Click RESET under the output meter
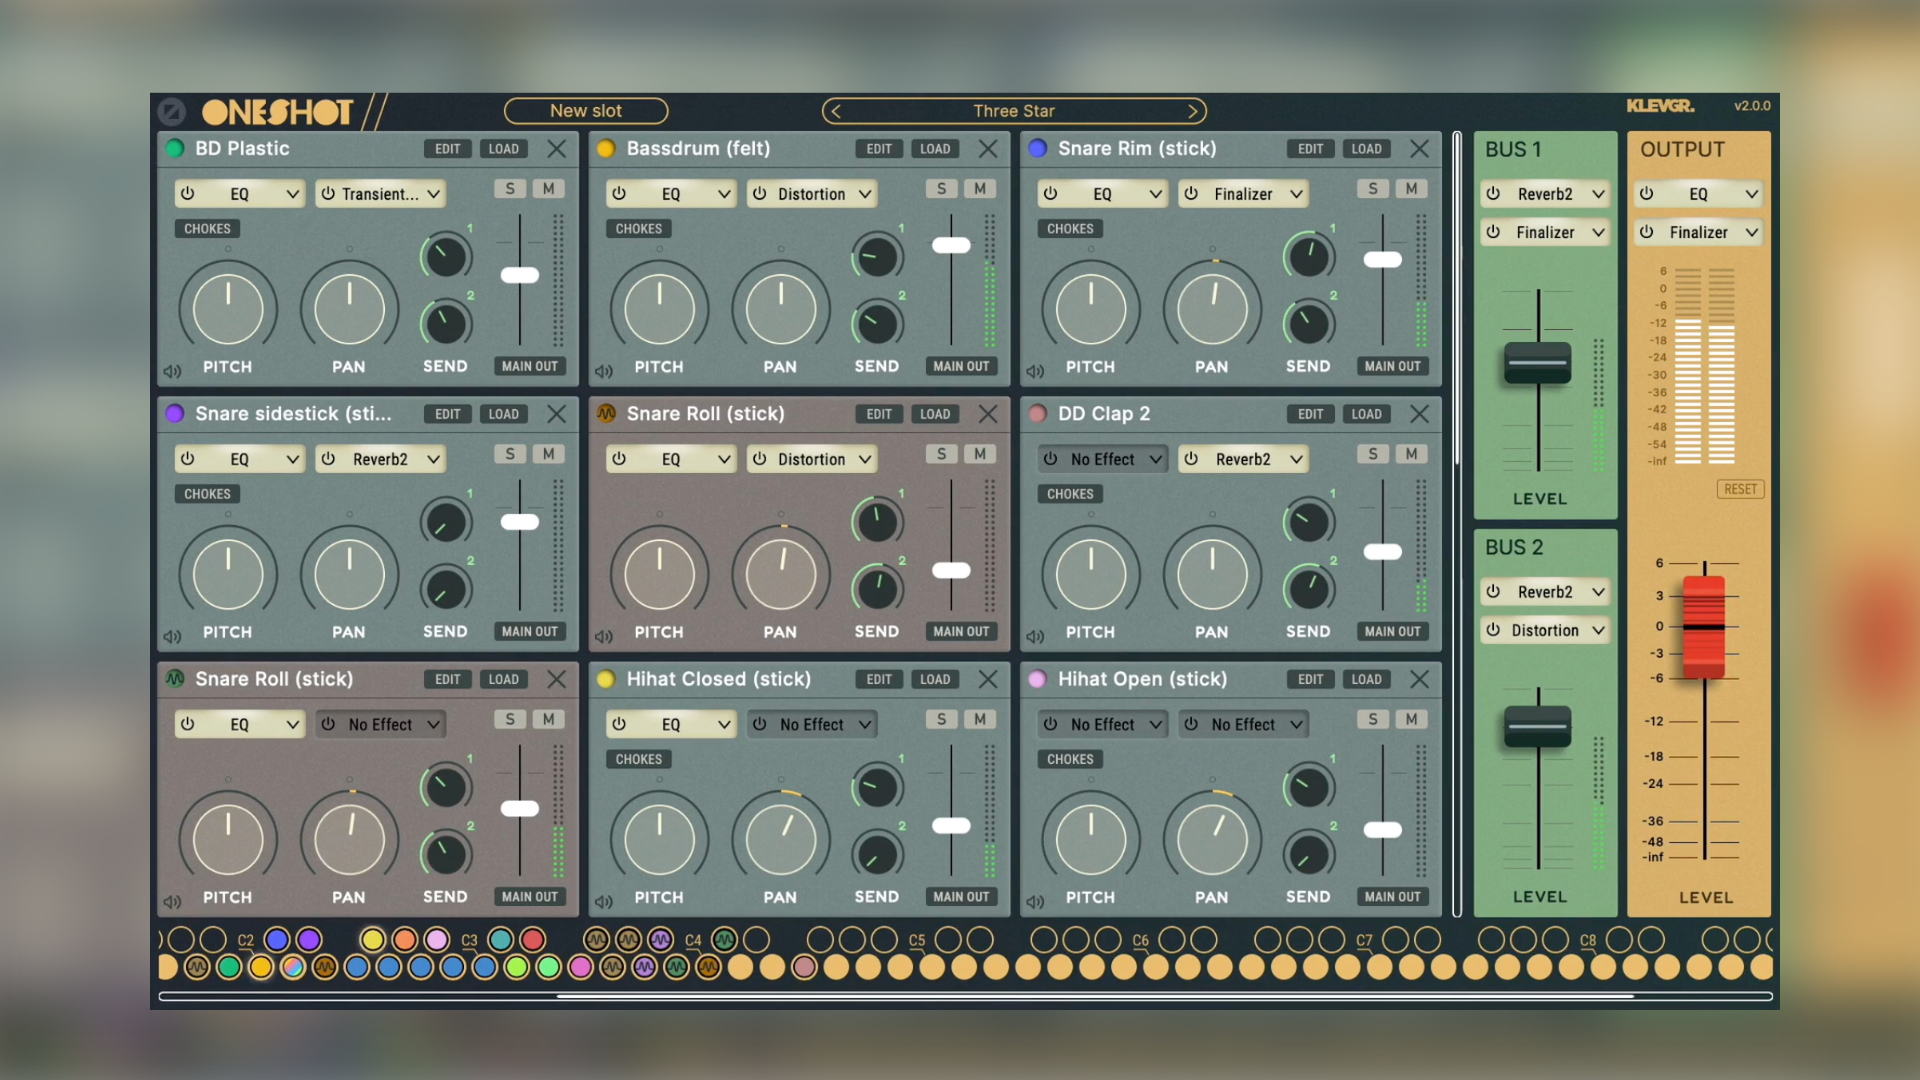 [1740, 489]
